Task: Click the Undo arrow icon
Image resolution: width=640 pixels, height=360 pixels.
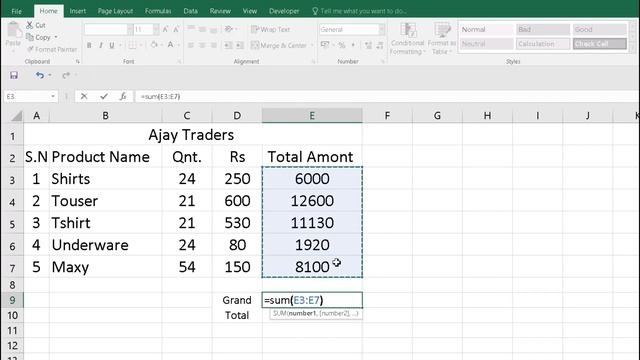Action: pyautogui.click(x=39, y=75)
